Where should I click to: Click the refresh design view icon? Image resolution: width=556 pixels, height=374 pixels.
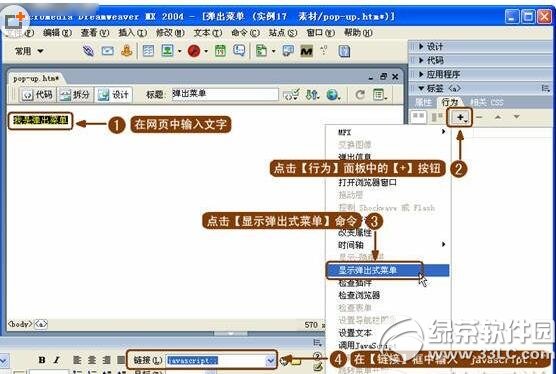coord(360,94)
